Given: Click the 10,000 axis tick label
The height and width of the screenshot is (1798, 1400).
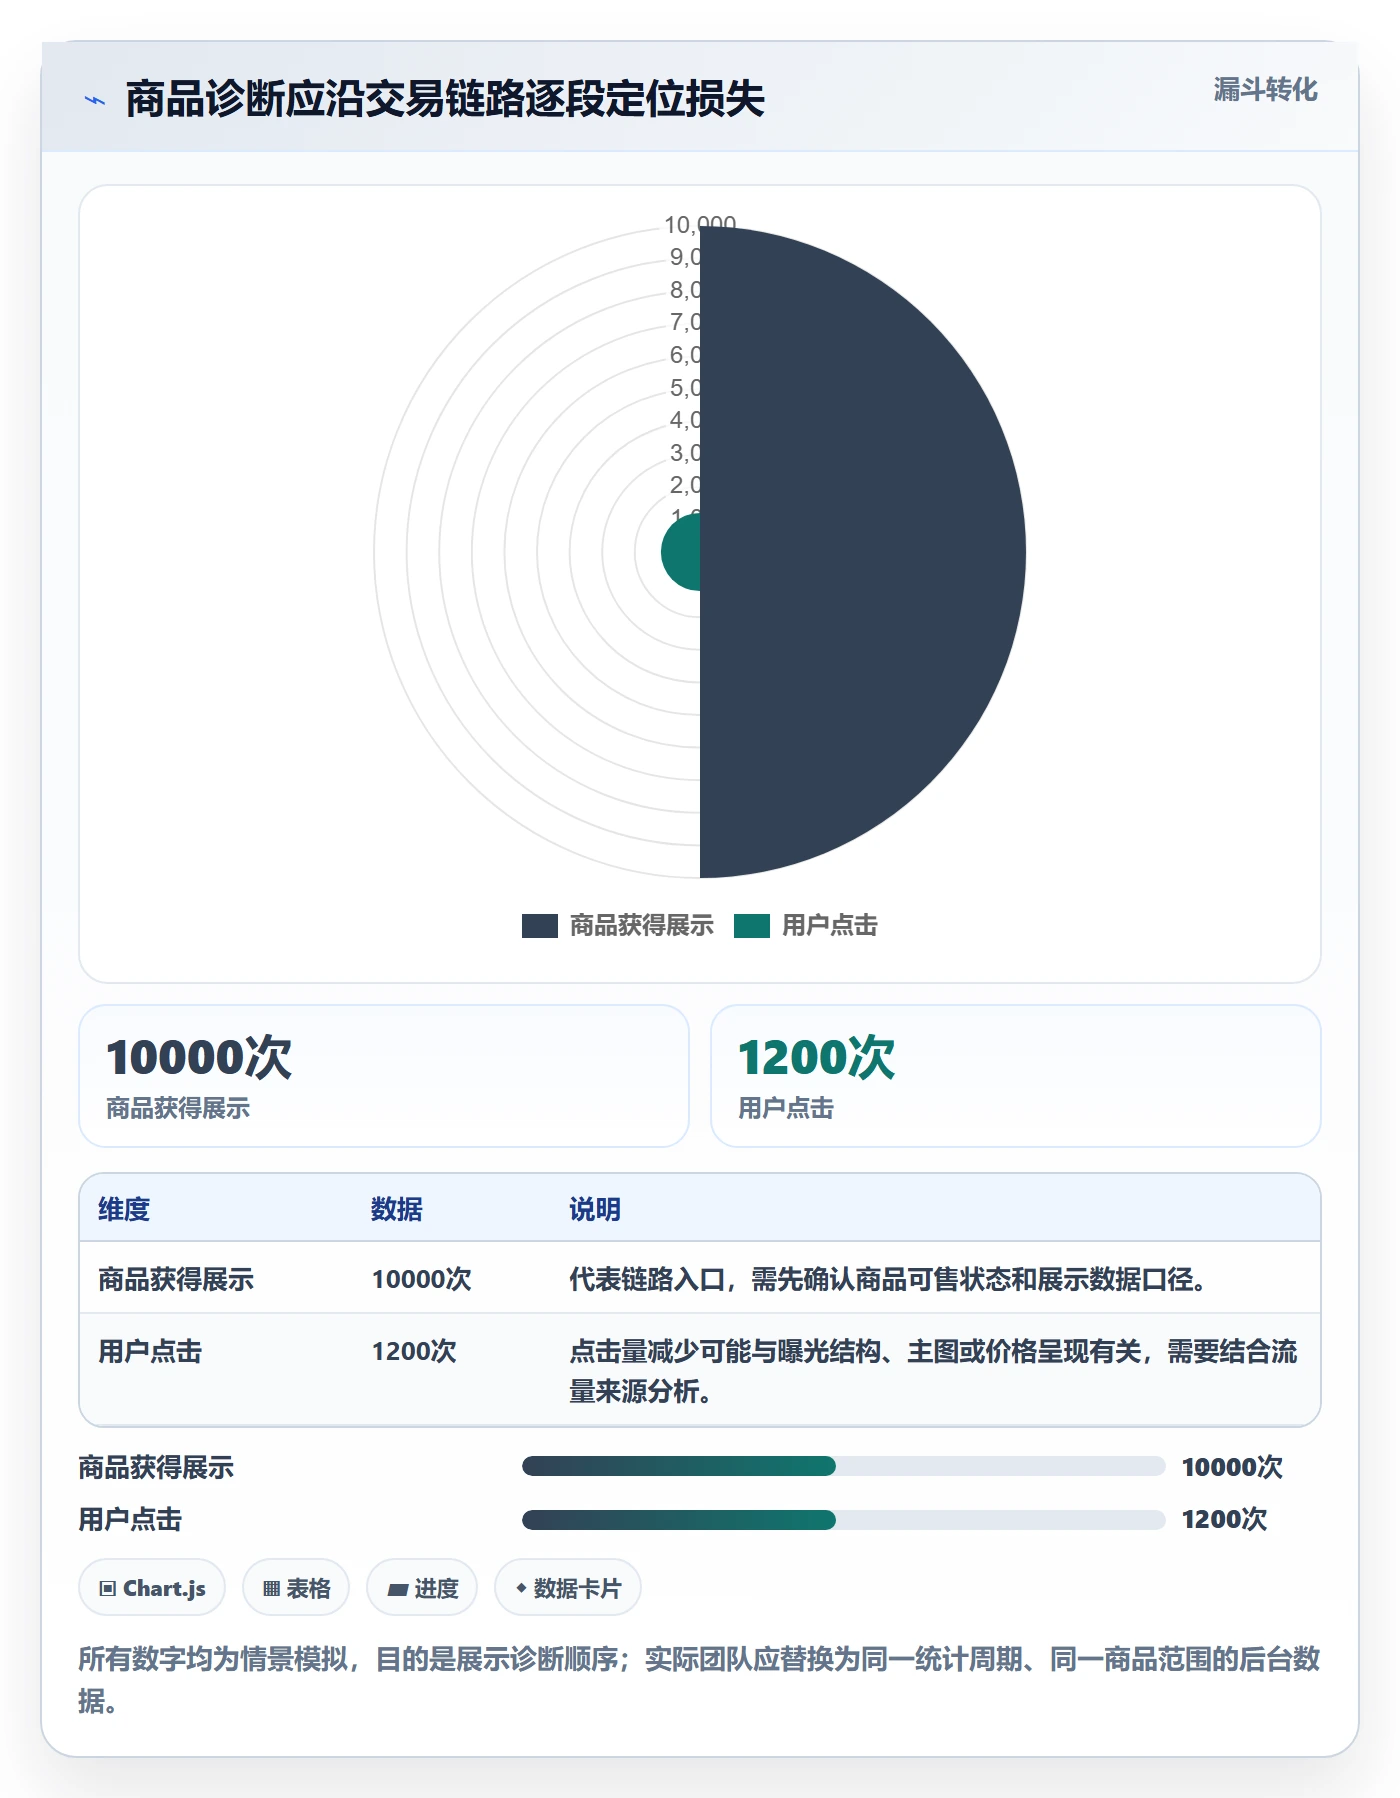Looking at the screenshot, I should click(700, 225).
